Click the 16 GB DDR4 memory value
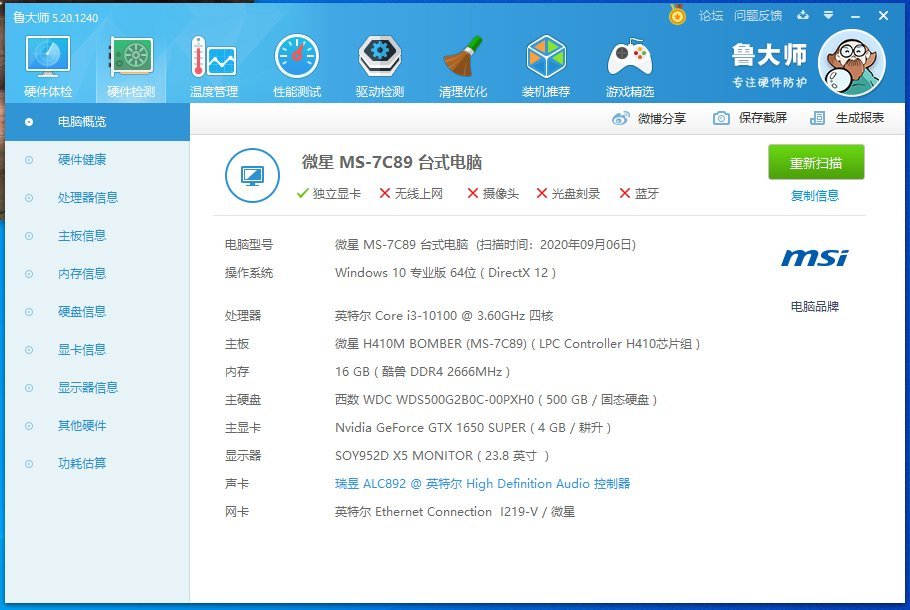910x610 pixels. coord(422,371)
